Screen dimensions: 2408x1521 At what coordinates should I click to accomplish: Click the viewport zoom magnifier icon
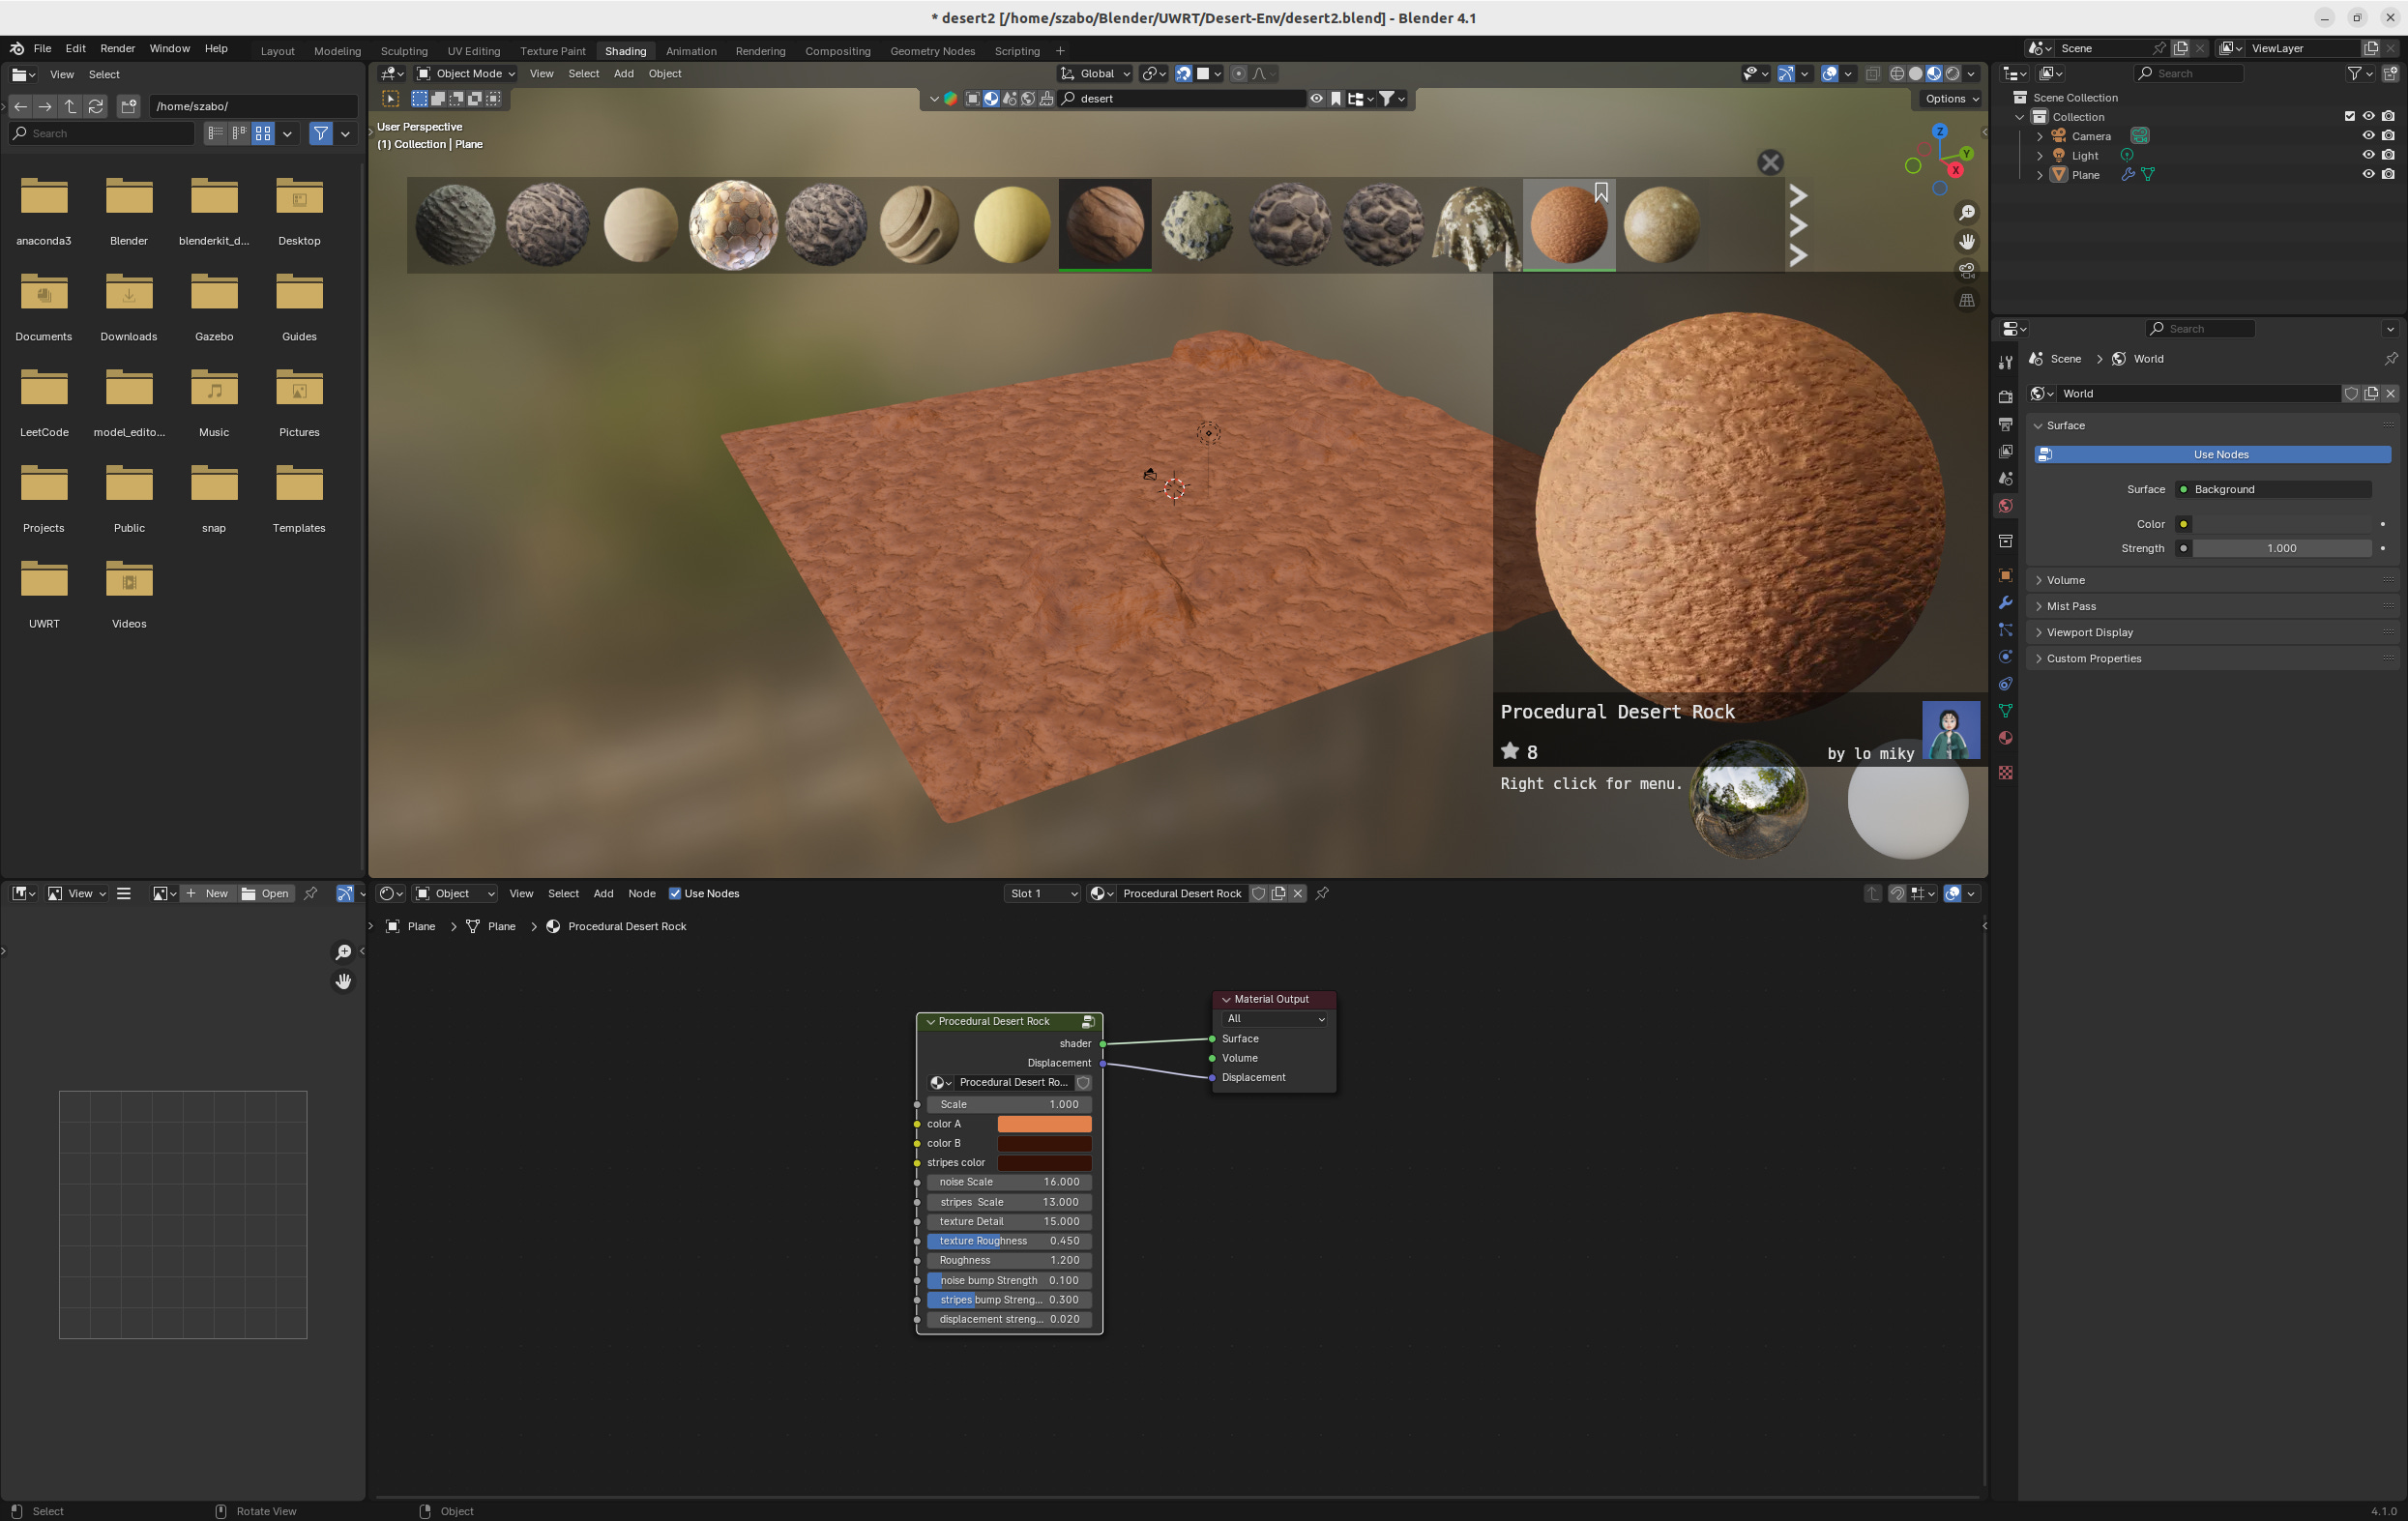pyautogui.click(x=1966, y=213)
